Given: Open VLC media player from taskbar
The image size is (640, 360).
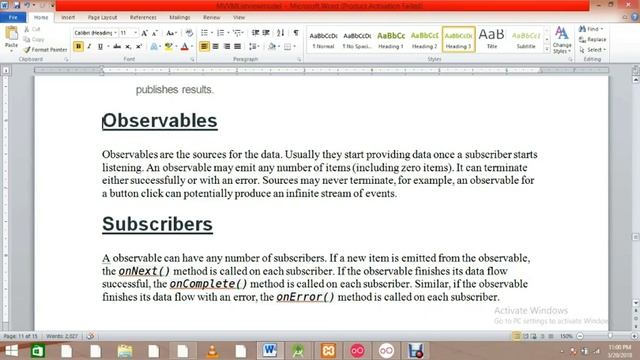Looking at the screenshot, I should coord(212,351).
